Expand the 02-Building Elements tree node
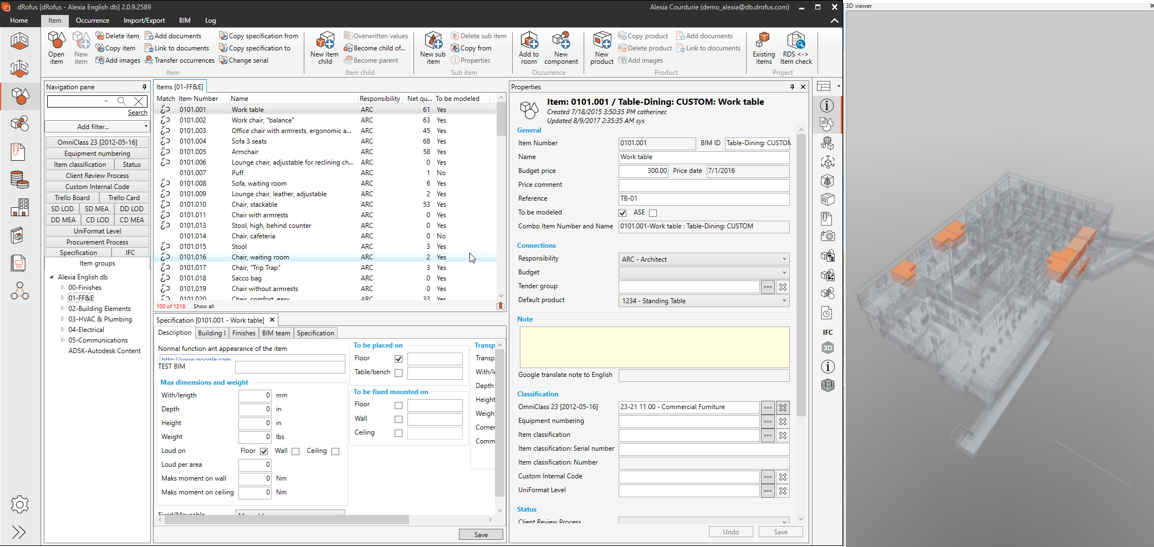This screenshot has width=1154, height=547. coord(62,309)
